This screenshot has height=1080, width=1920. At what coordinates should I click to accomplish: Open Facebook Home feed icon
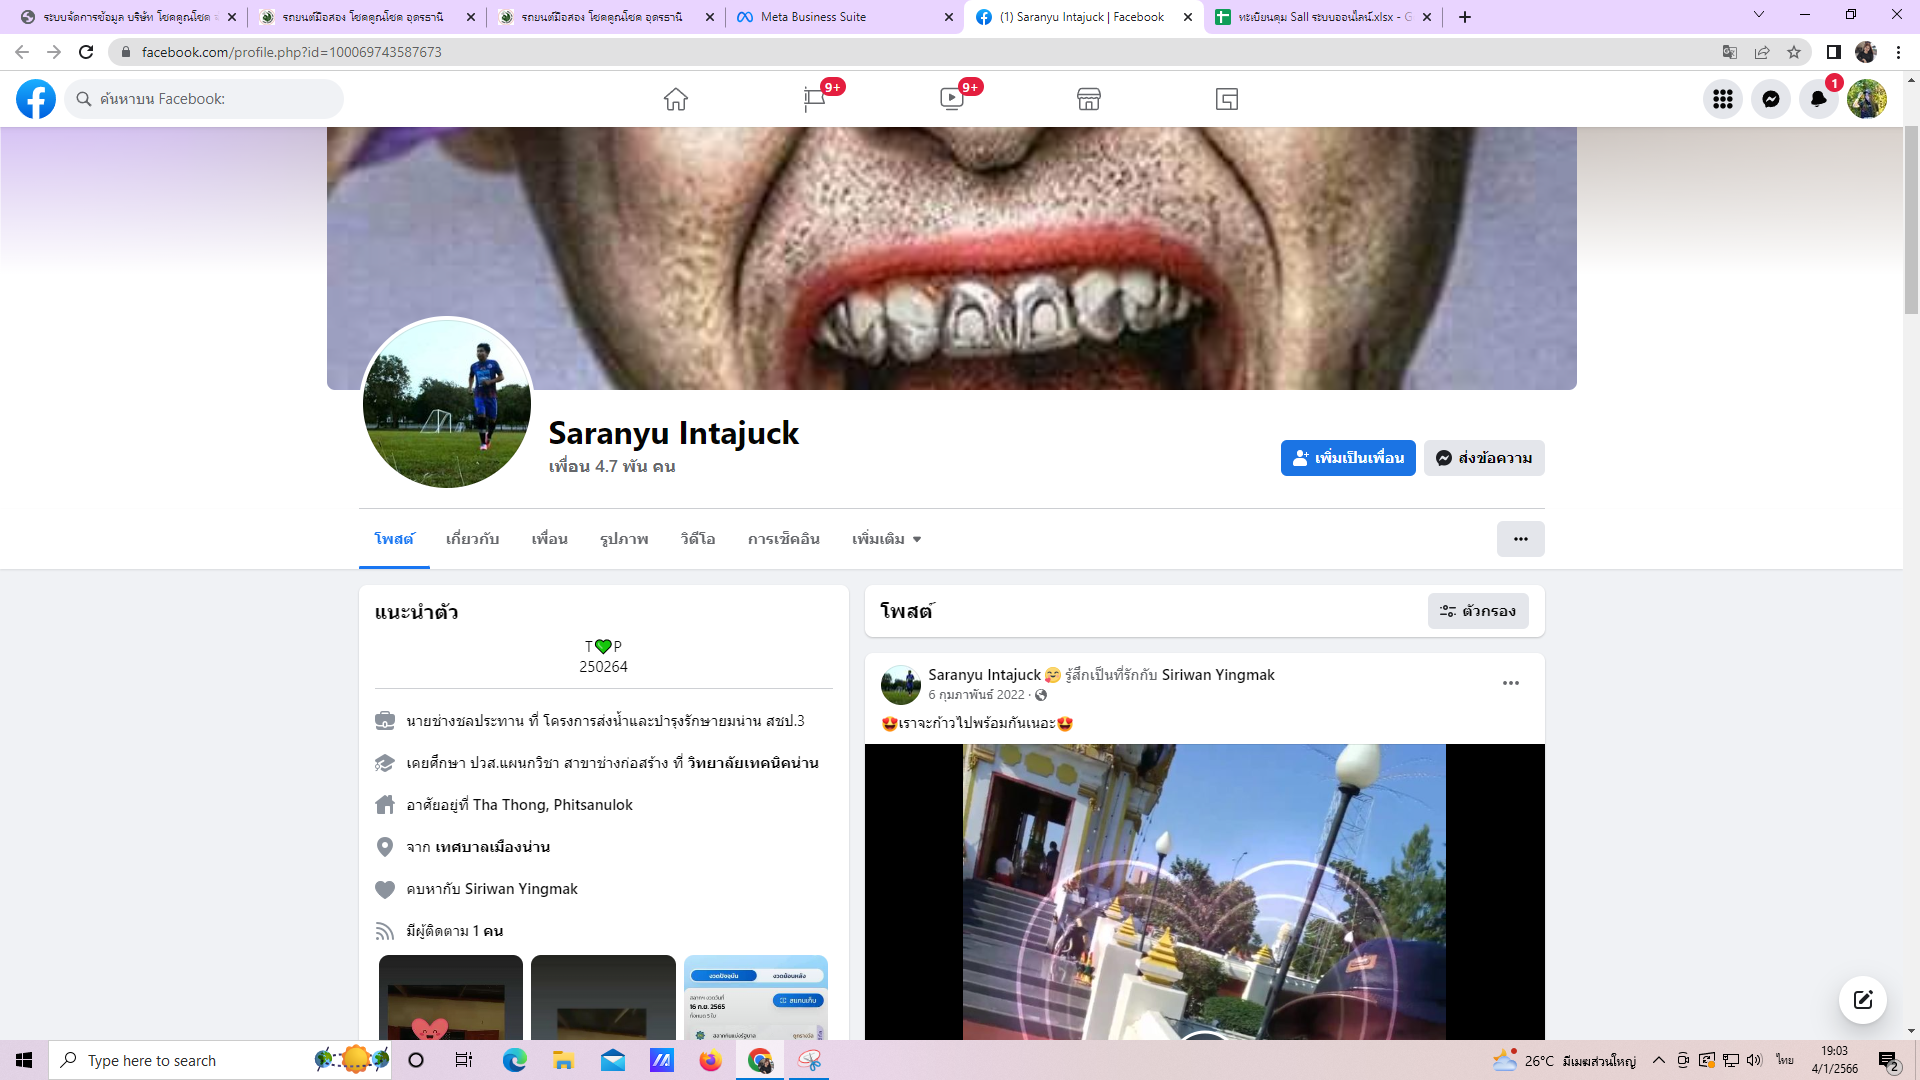pos(676,99)
